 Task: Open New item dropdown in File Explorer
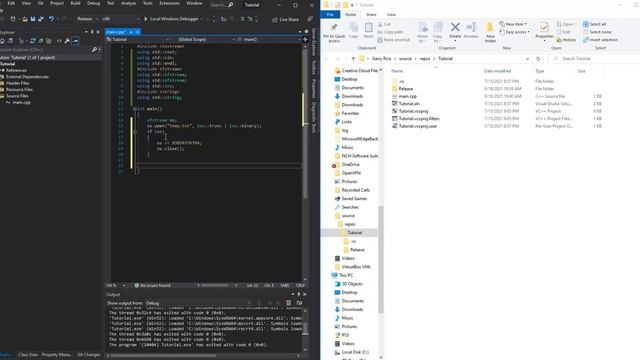(513, 24)
